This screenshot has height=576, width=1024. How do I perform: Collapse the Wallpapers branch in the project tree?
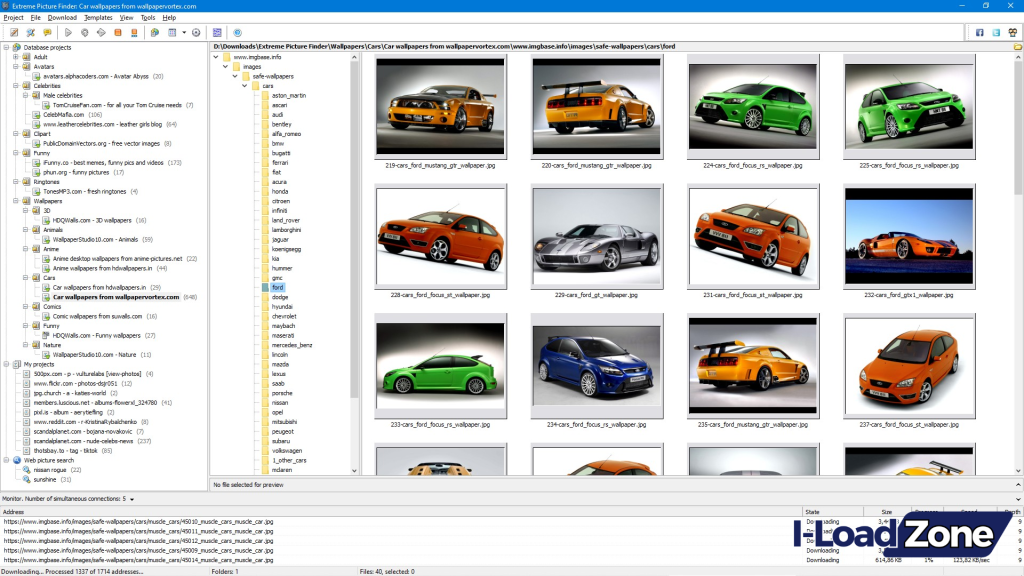point(16,201)
